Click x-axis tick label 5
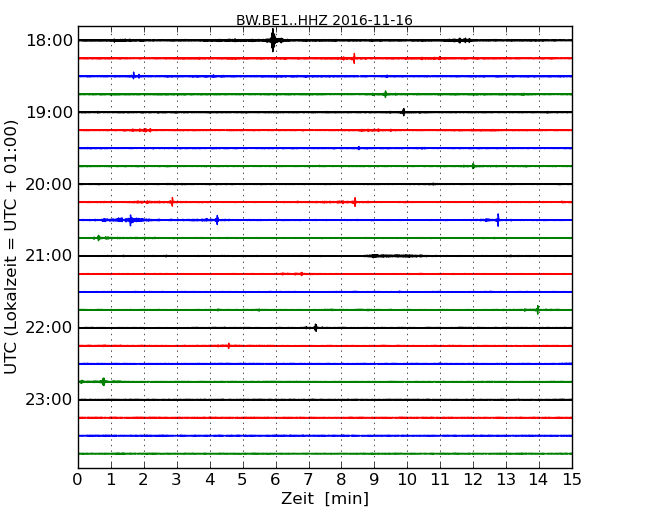650x520 pixels. click(243, 479)
